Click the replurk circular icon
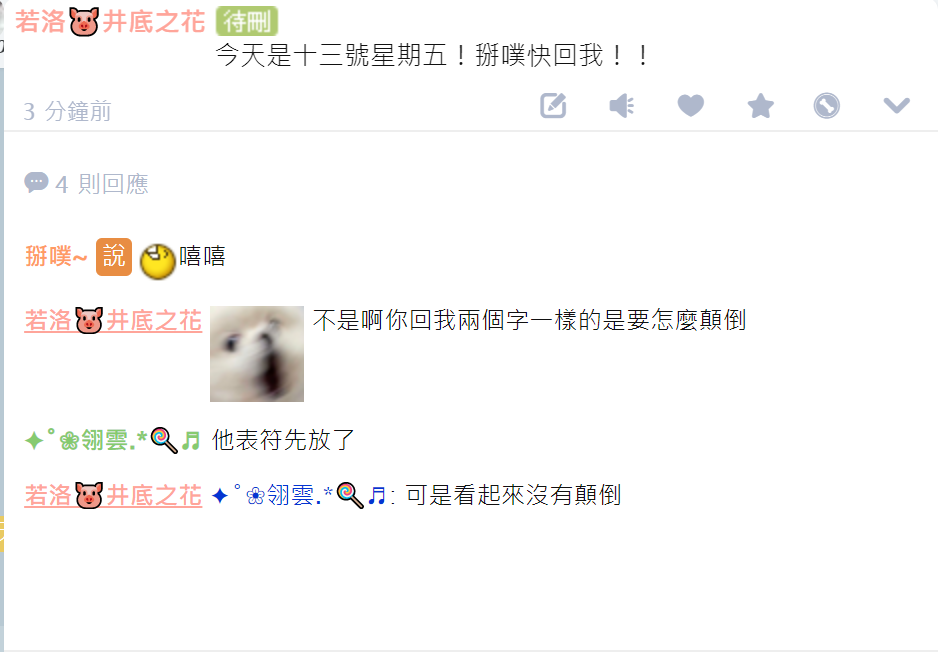Viewport: 938px width, 652px height. click(827, 106)
